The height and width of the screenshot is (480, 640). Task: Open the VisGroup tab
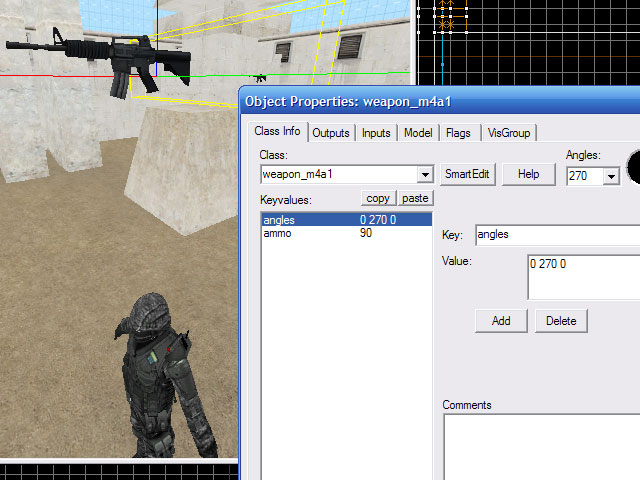(x=509, y=133)
